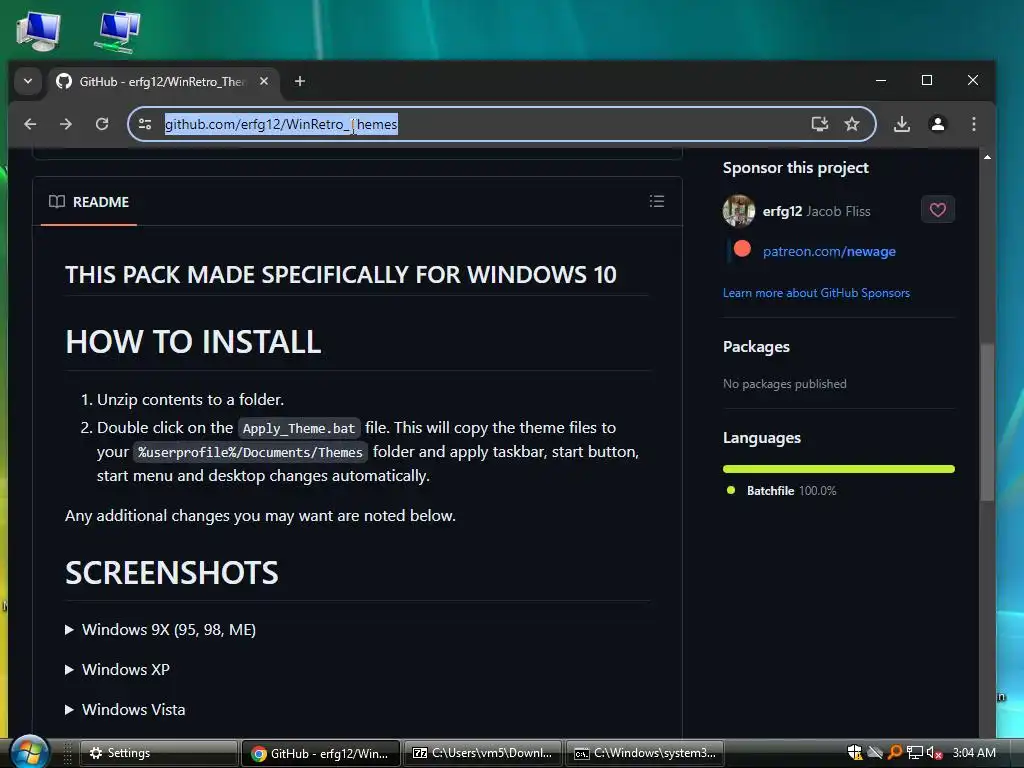
Task: Click the orange magnifier tray icon
Action: click(x=895, y=753)
